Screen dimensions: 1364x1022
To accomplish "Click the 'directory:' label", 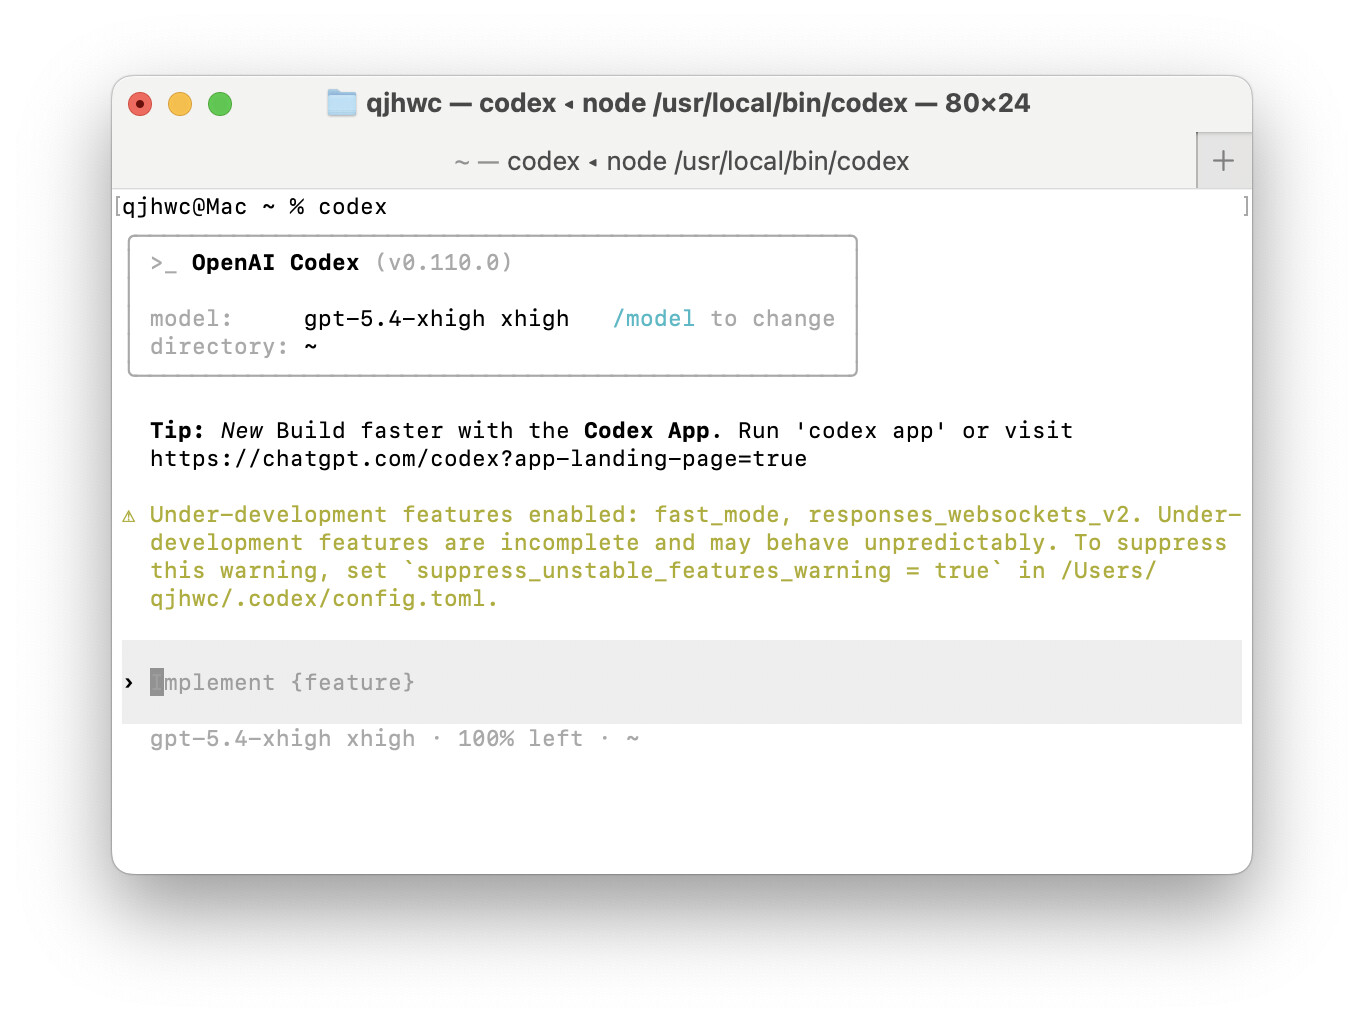I will (219, 347).
